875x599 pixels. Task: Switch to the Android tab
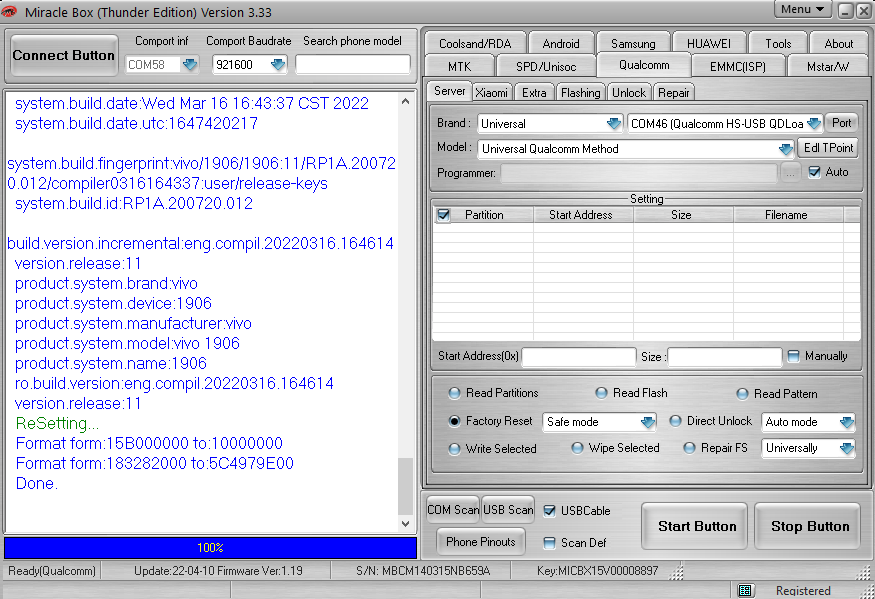pos(561,44)
